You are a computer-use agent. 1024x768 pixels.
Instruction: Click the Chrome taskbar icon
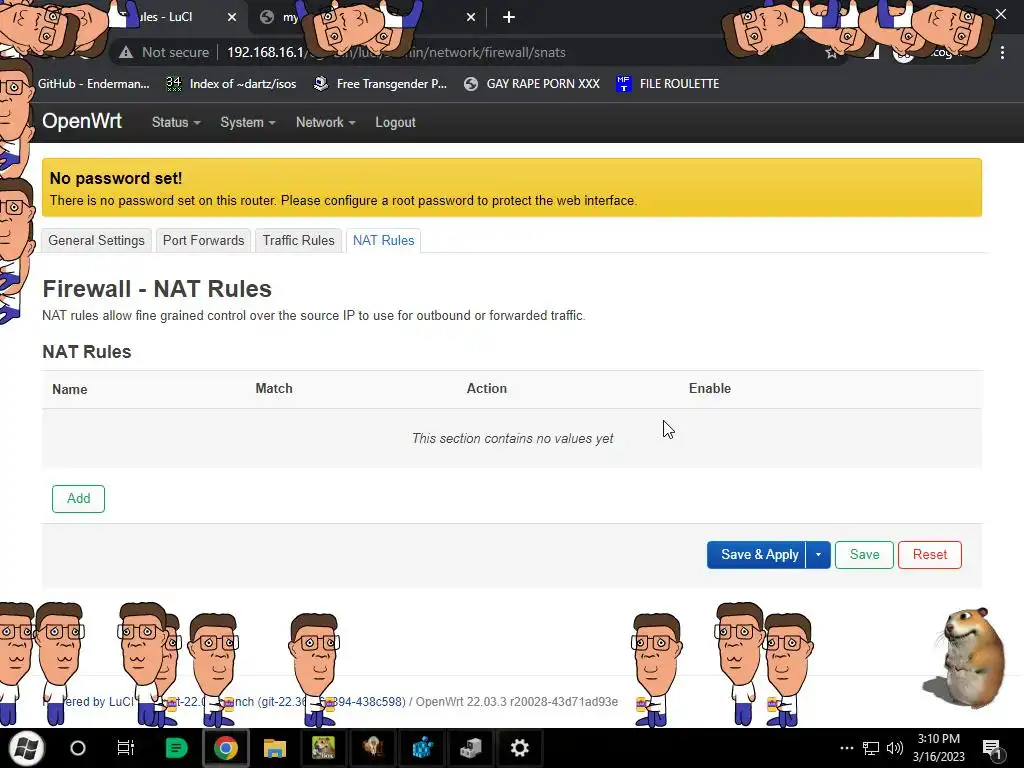[x=226, y=748]
